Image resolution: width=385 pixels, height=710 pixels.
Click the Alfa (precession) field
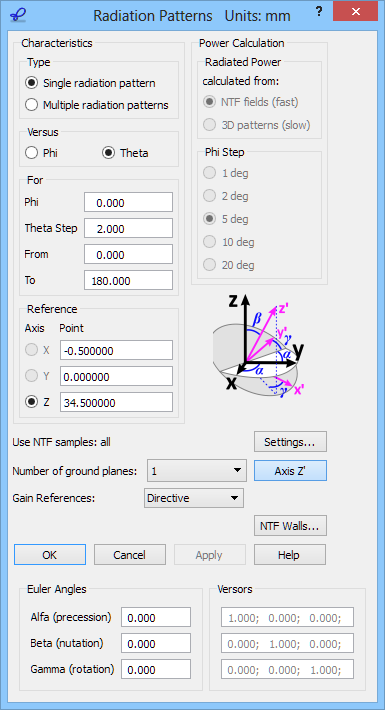(x=156, y=618)
